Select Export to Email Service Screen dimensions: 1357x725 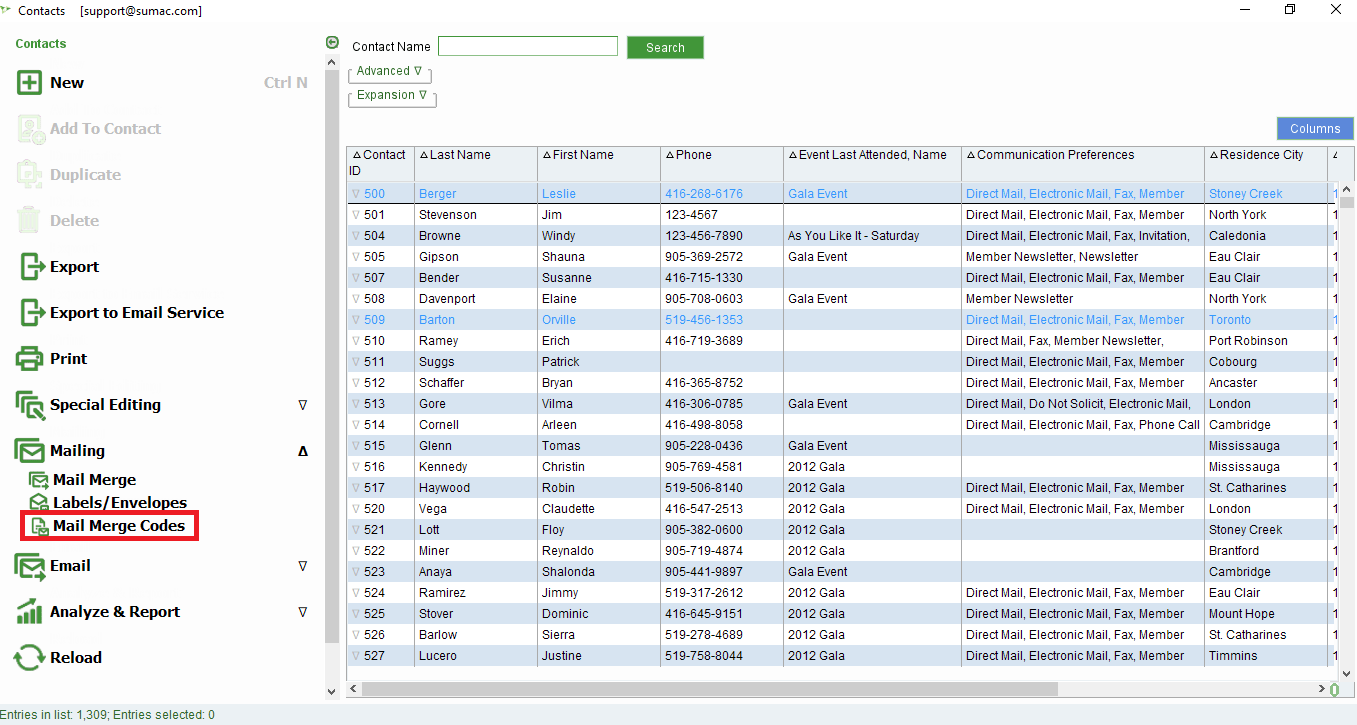(x=135, y=312)
